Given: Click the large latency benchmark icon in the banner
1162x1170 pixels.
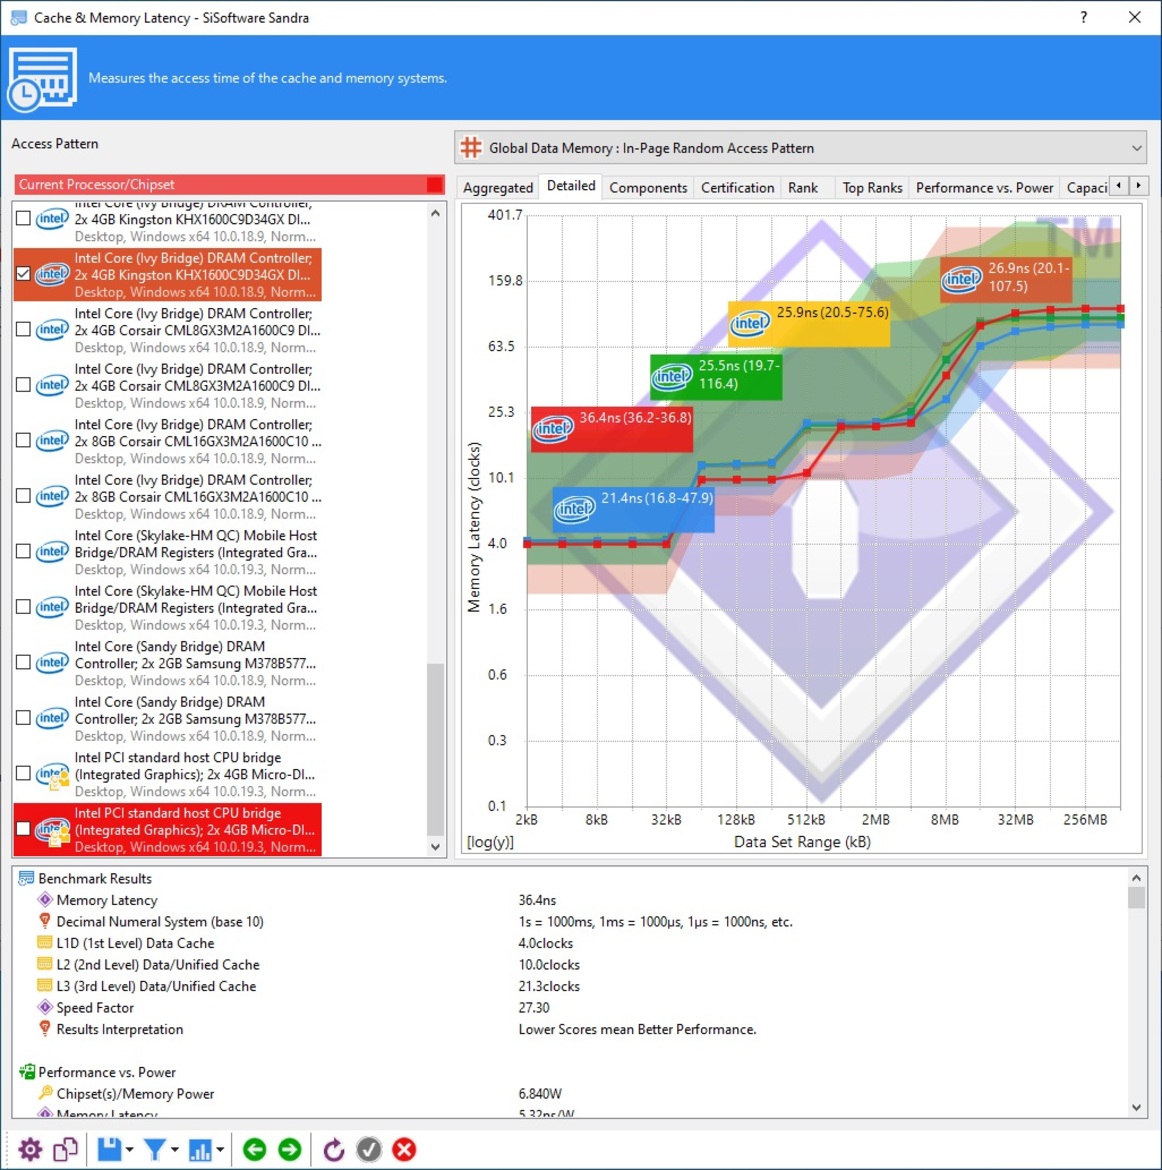Looking at the screenshot, I should pos(42,78).
